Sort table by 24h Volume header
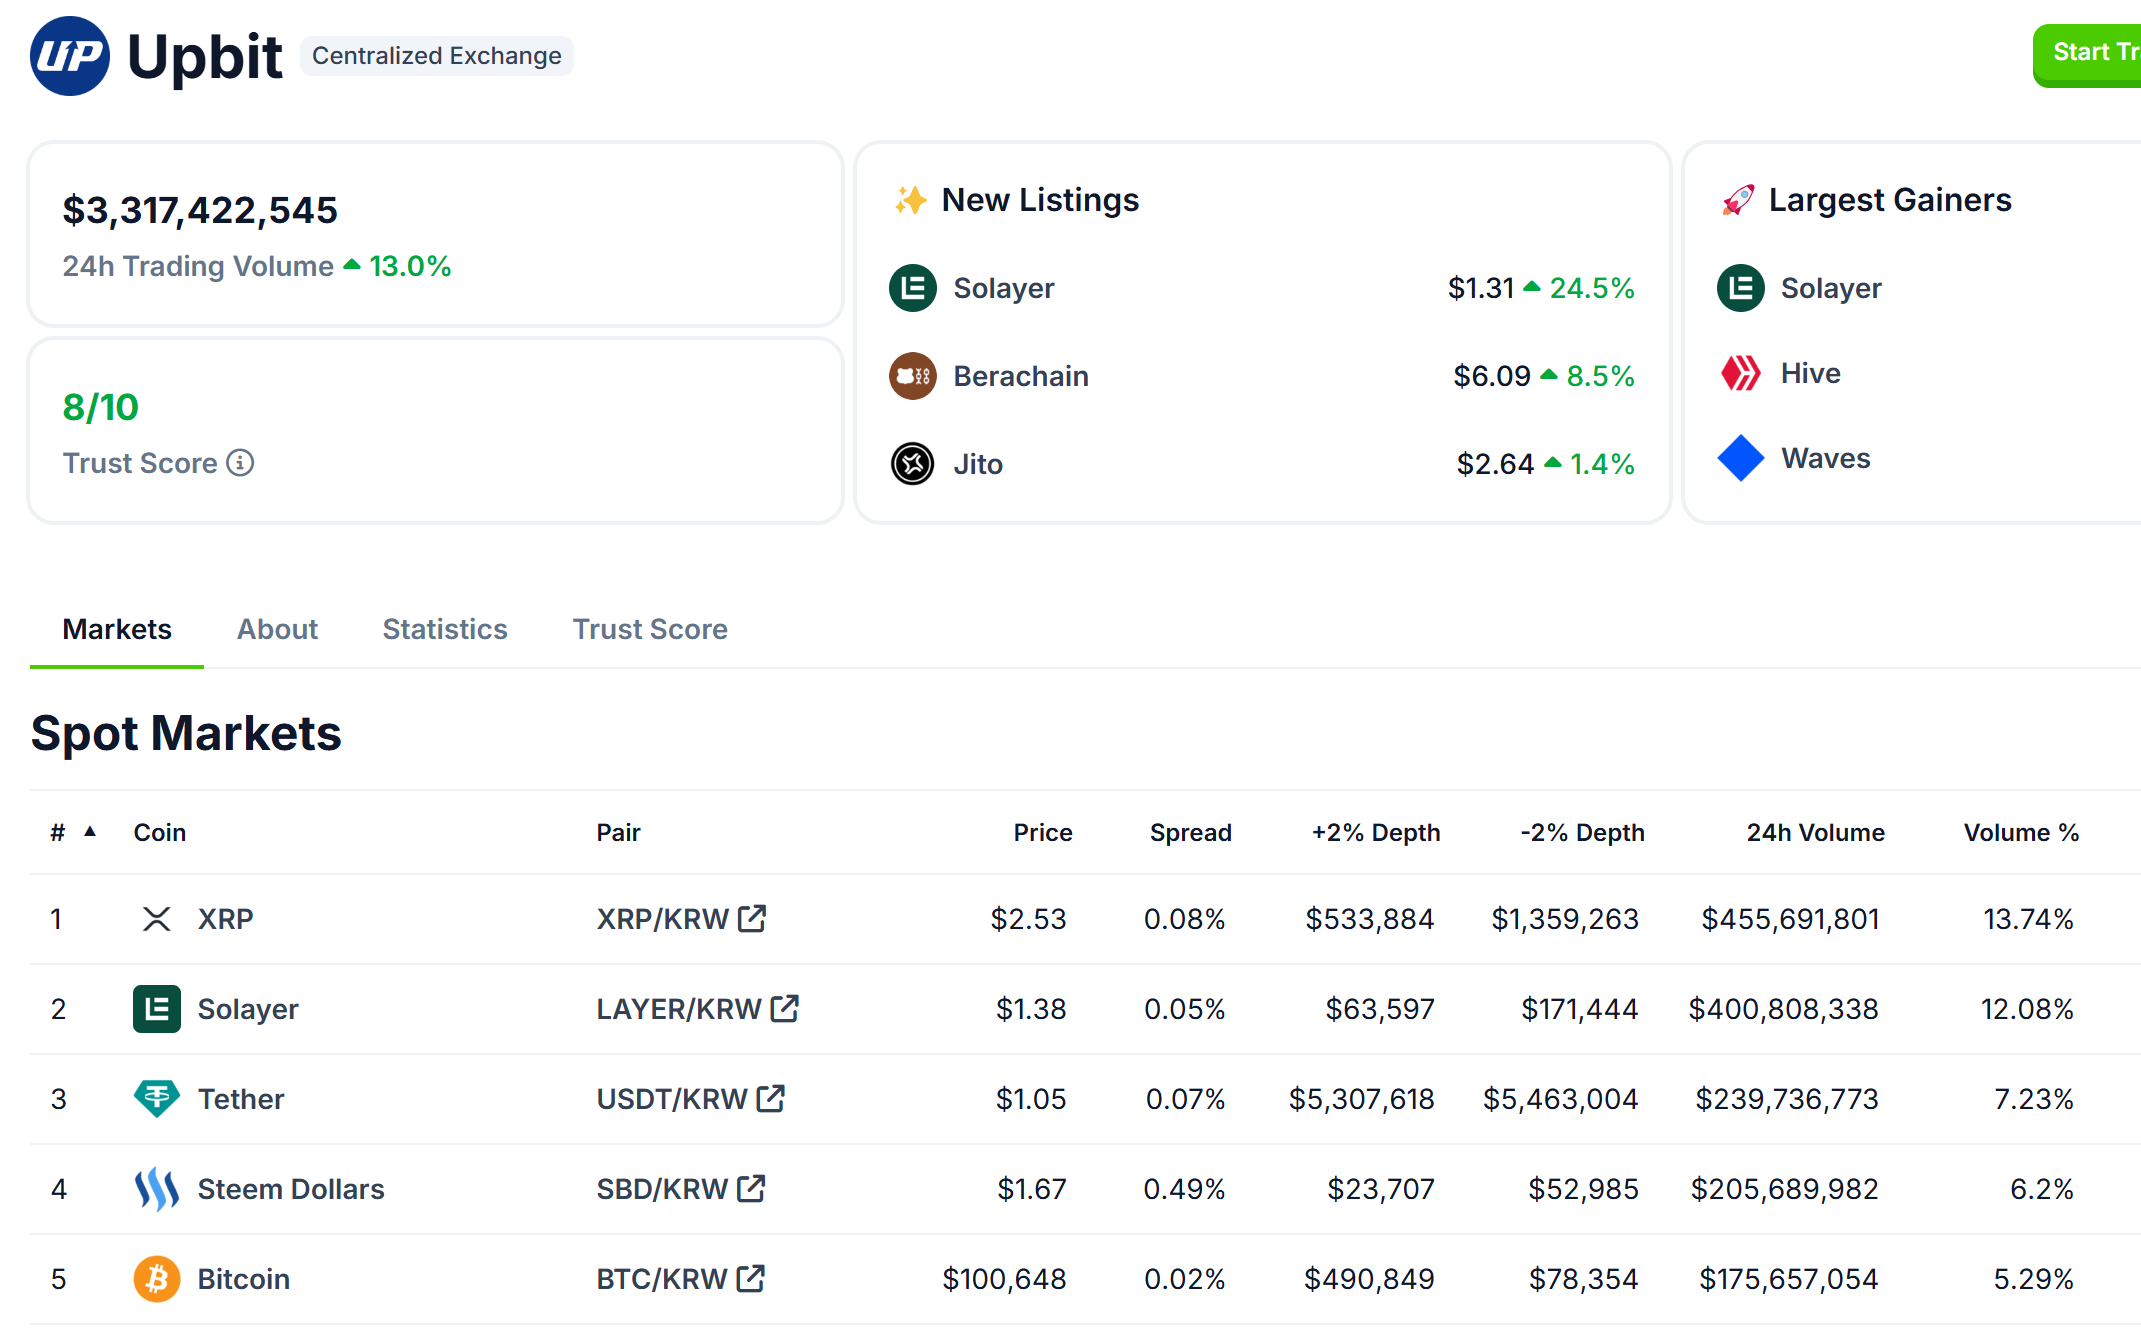This screenshot has width=2141, height=1335. [x=1814, y=832]
